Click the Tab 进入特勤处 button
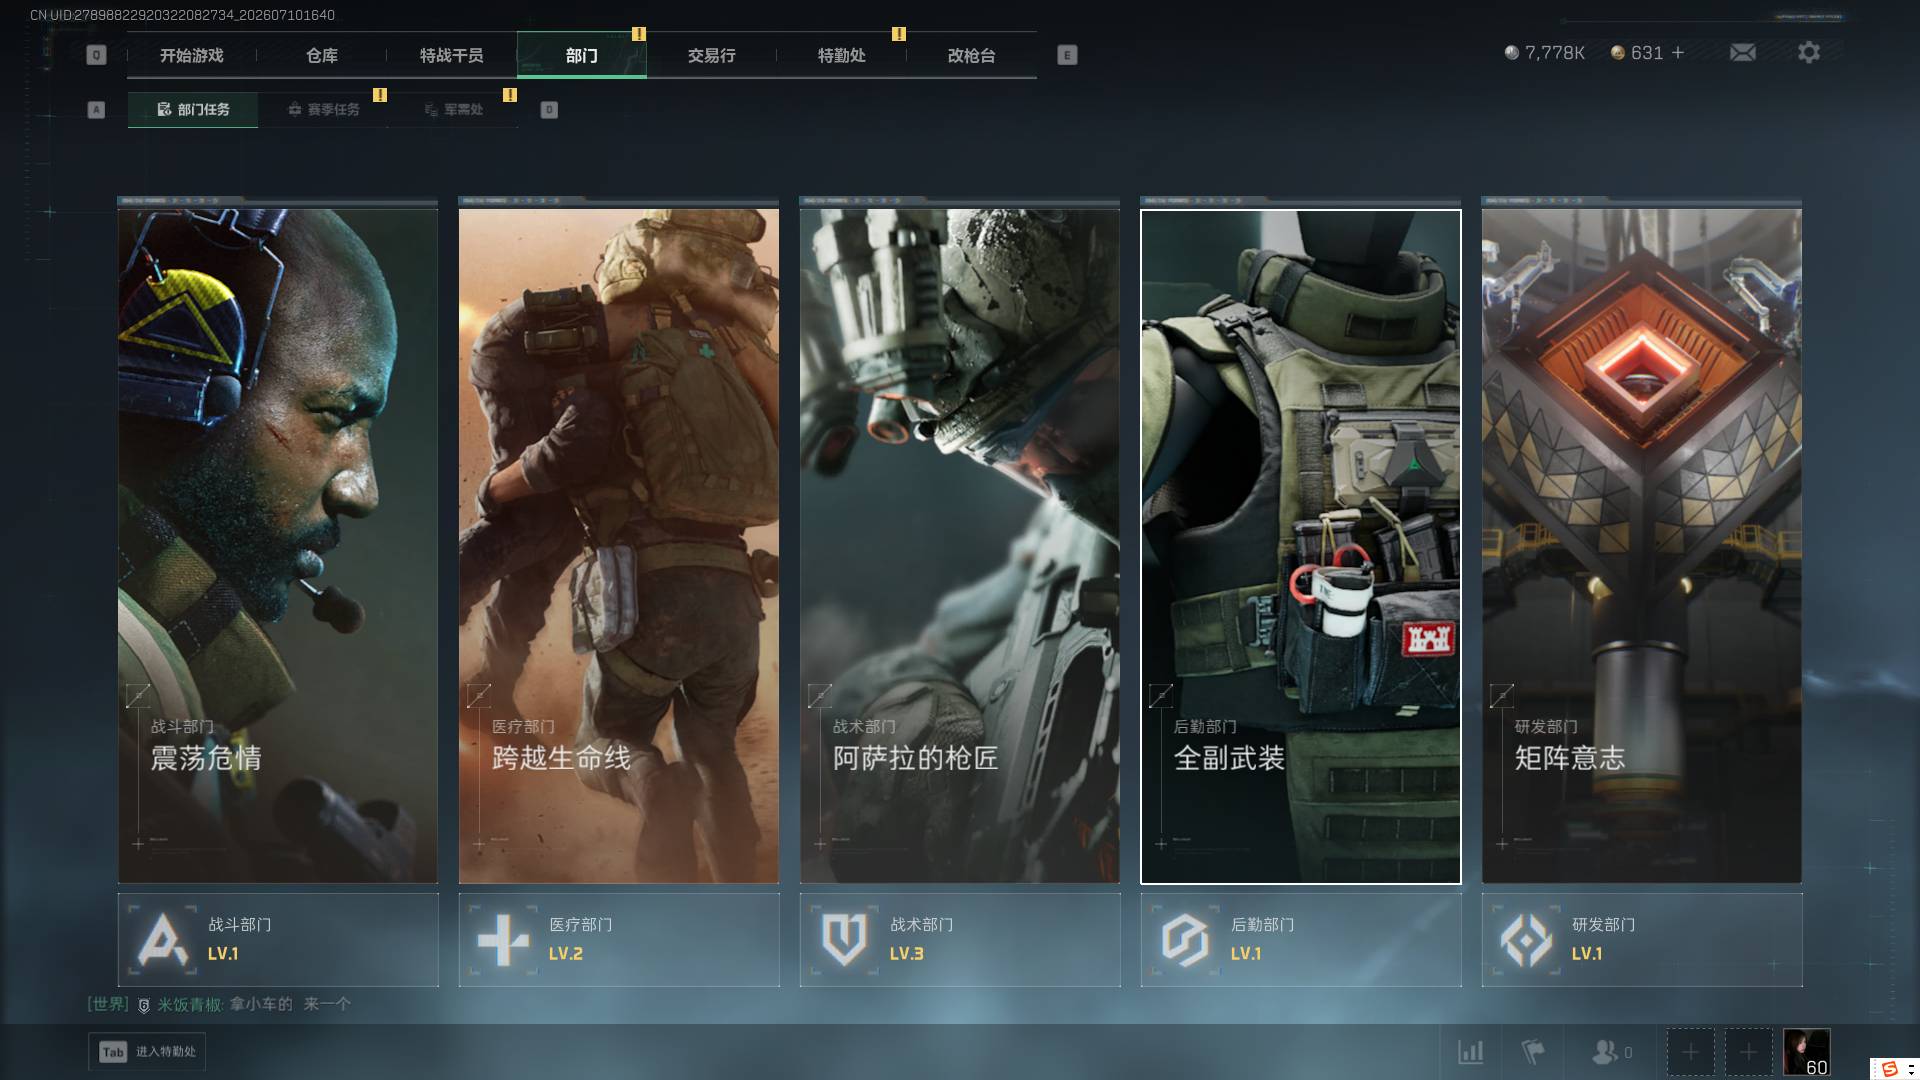The image size is (1920, 1080). click(147, 1052)
